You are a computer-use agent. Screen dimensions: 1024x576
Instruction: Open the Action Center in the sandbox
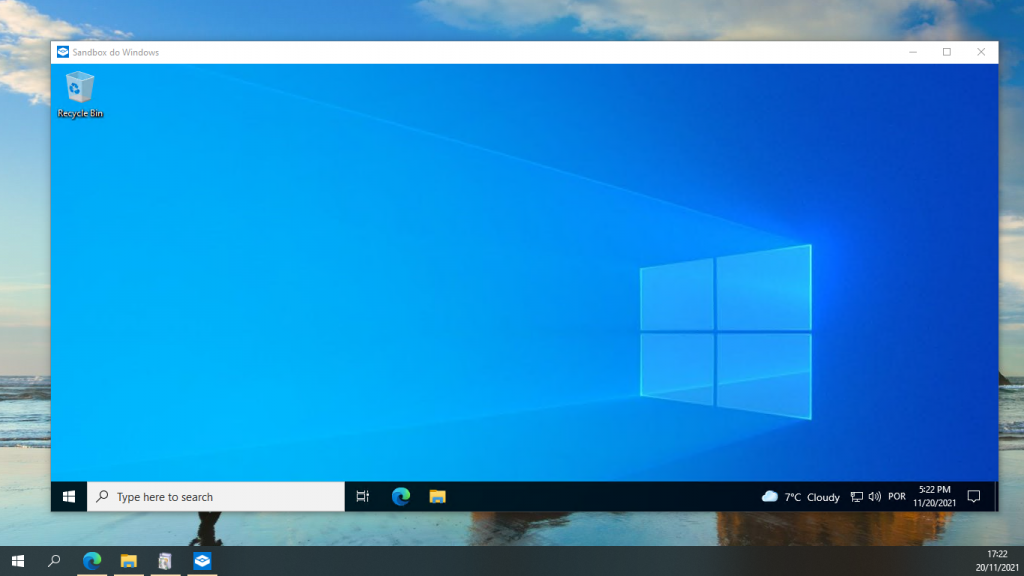tap(973, 496)
